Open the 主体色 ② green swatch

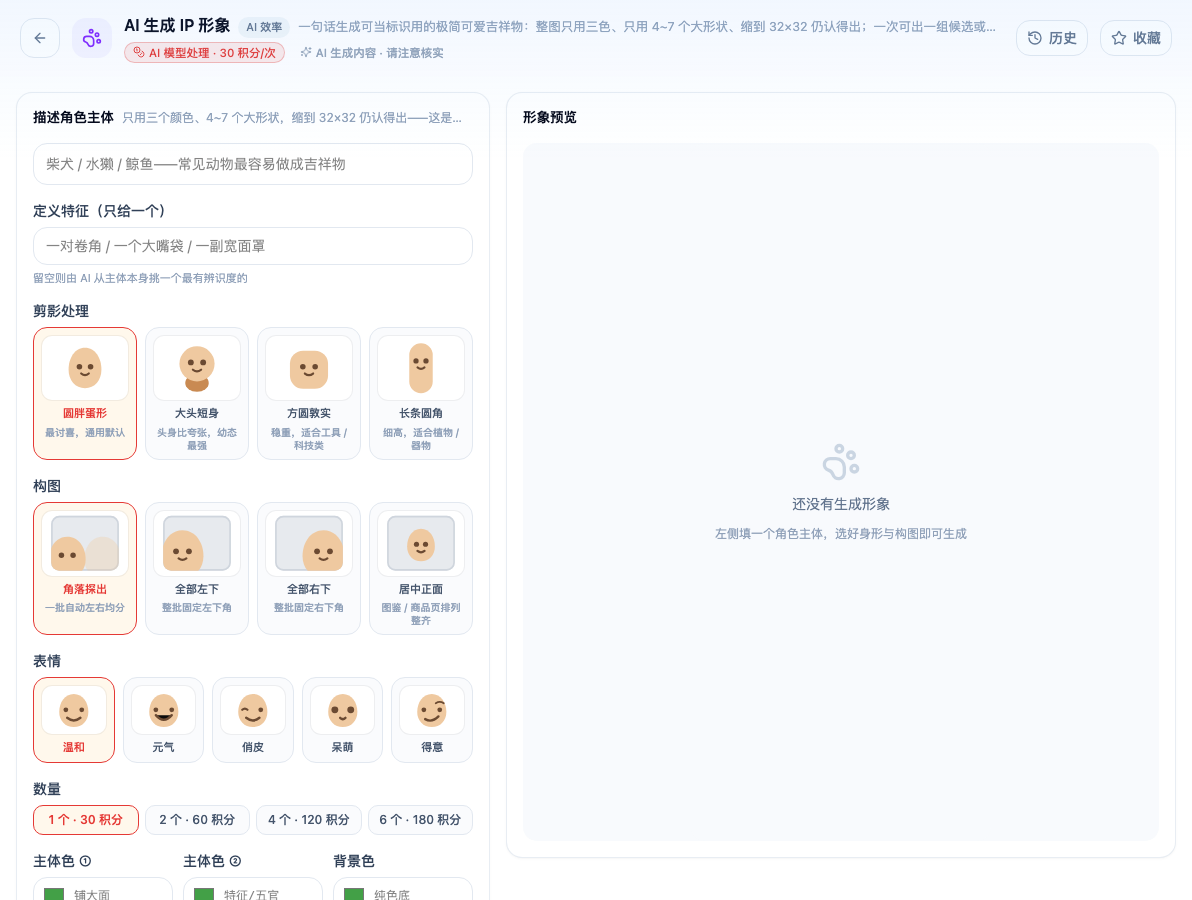point(204,894)
